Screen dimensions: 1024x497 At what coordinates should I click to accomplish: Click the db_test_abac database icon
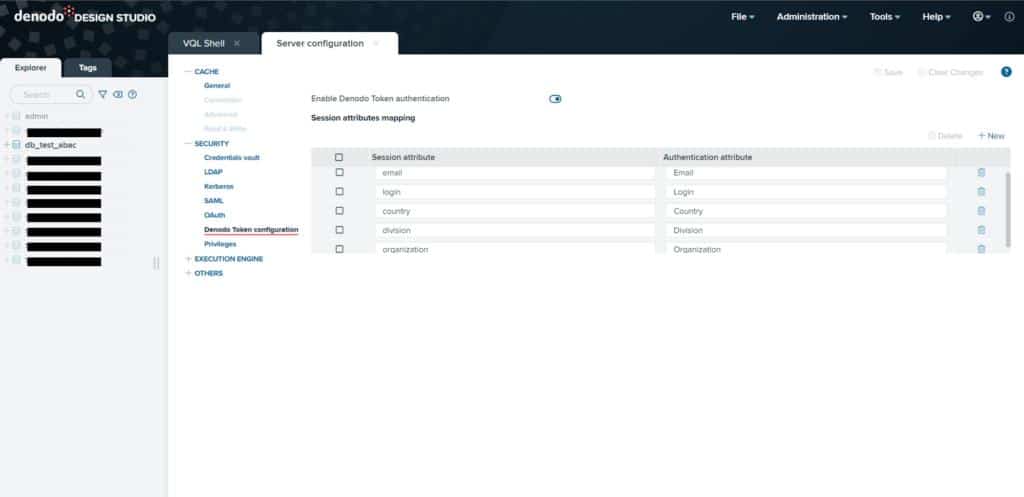(16, 145)
